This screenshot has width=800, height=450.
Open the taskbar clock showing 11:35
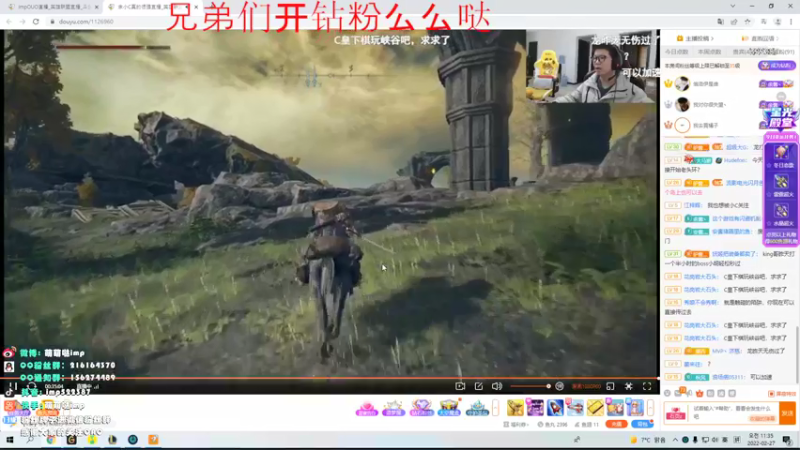[x=760, y=439]
